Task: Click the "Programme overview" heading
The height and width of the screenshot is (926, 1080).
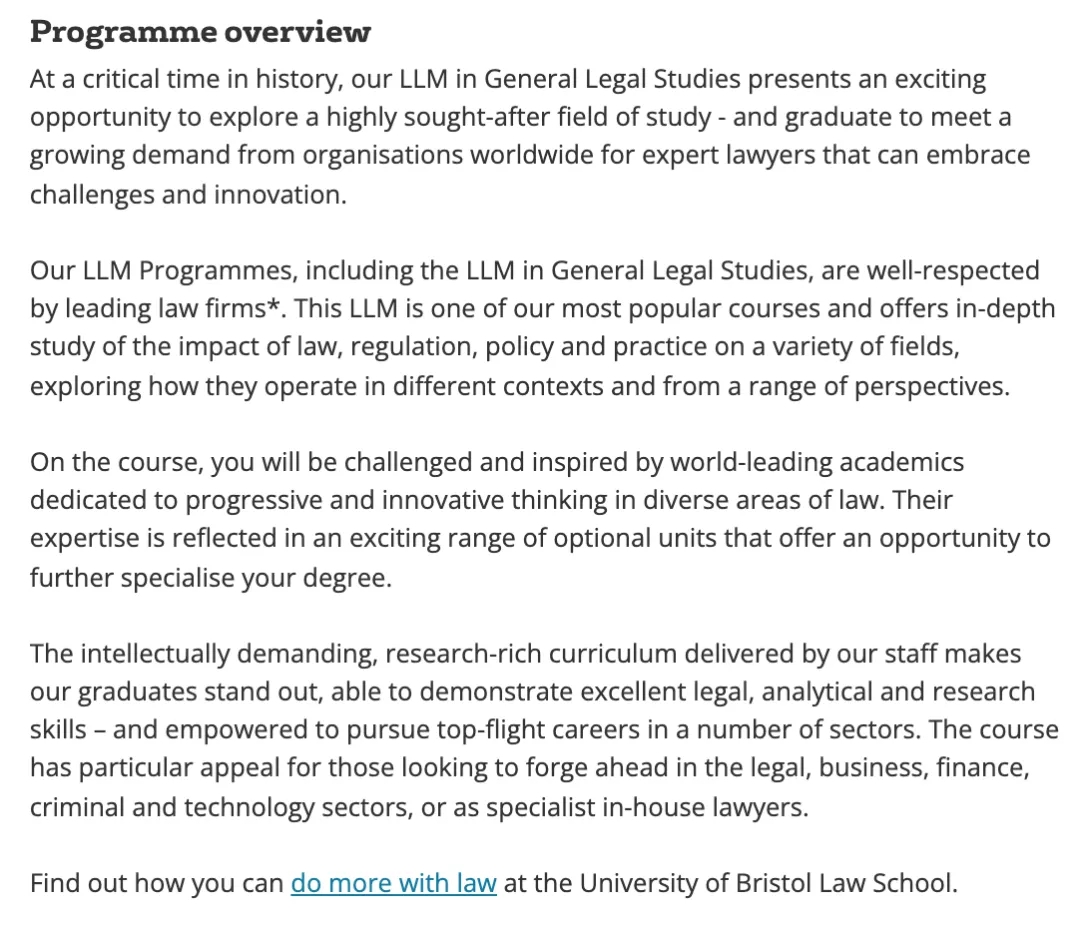Action: pyautogui.click(x=200, y=32)
